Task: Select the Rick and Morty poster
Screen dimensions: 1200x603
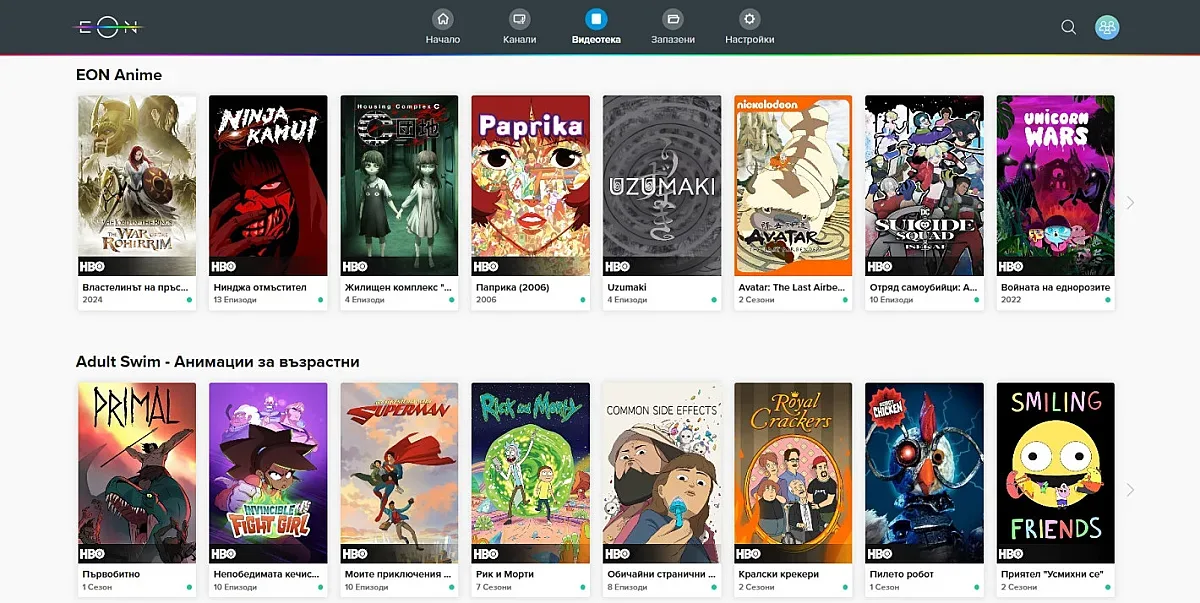Action: pyautogui.click(x=530, y=472)
